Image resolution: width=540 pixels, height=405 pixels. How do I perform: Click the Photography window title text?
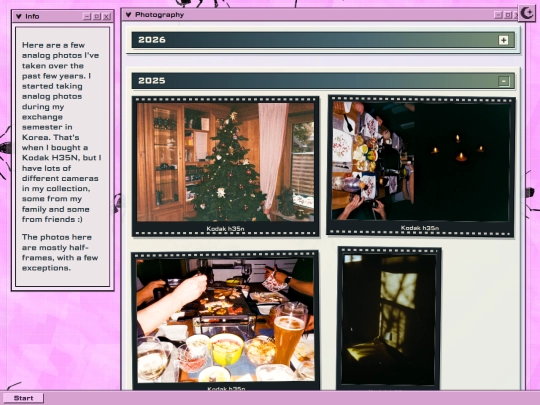click(159, 14)
